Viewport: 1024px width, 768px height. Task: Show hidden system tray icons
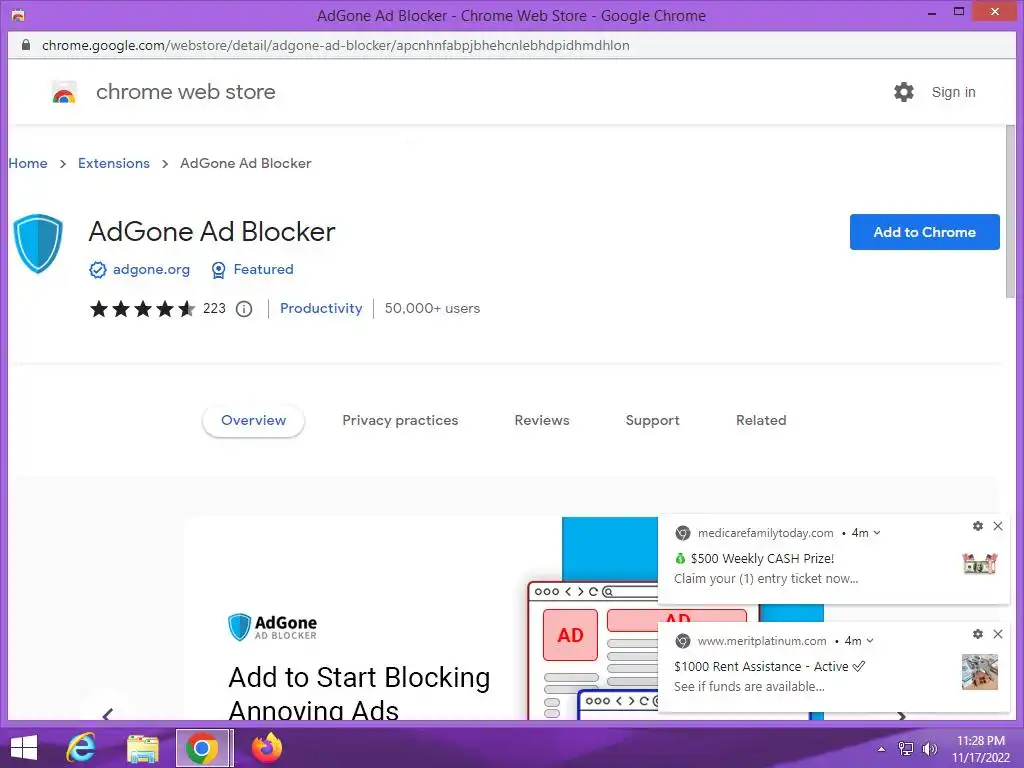pyautogui.click(x=882, y=749)
